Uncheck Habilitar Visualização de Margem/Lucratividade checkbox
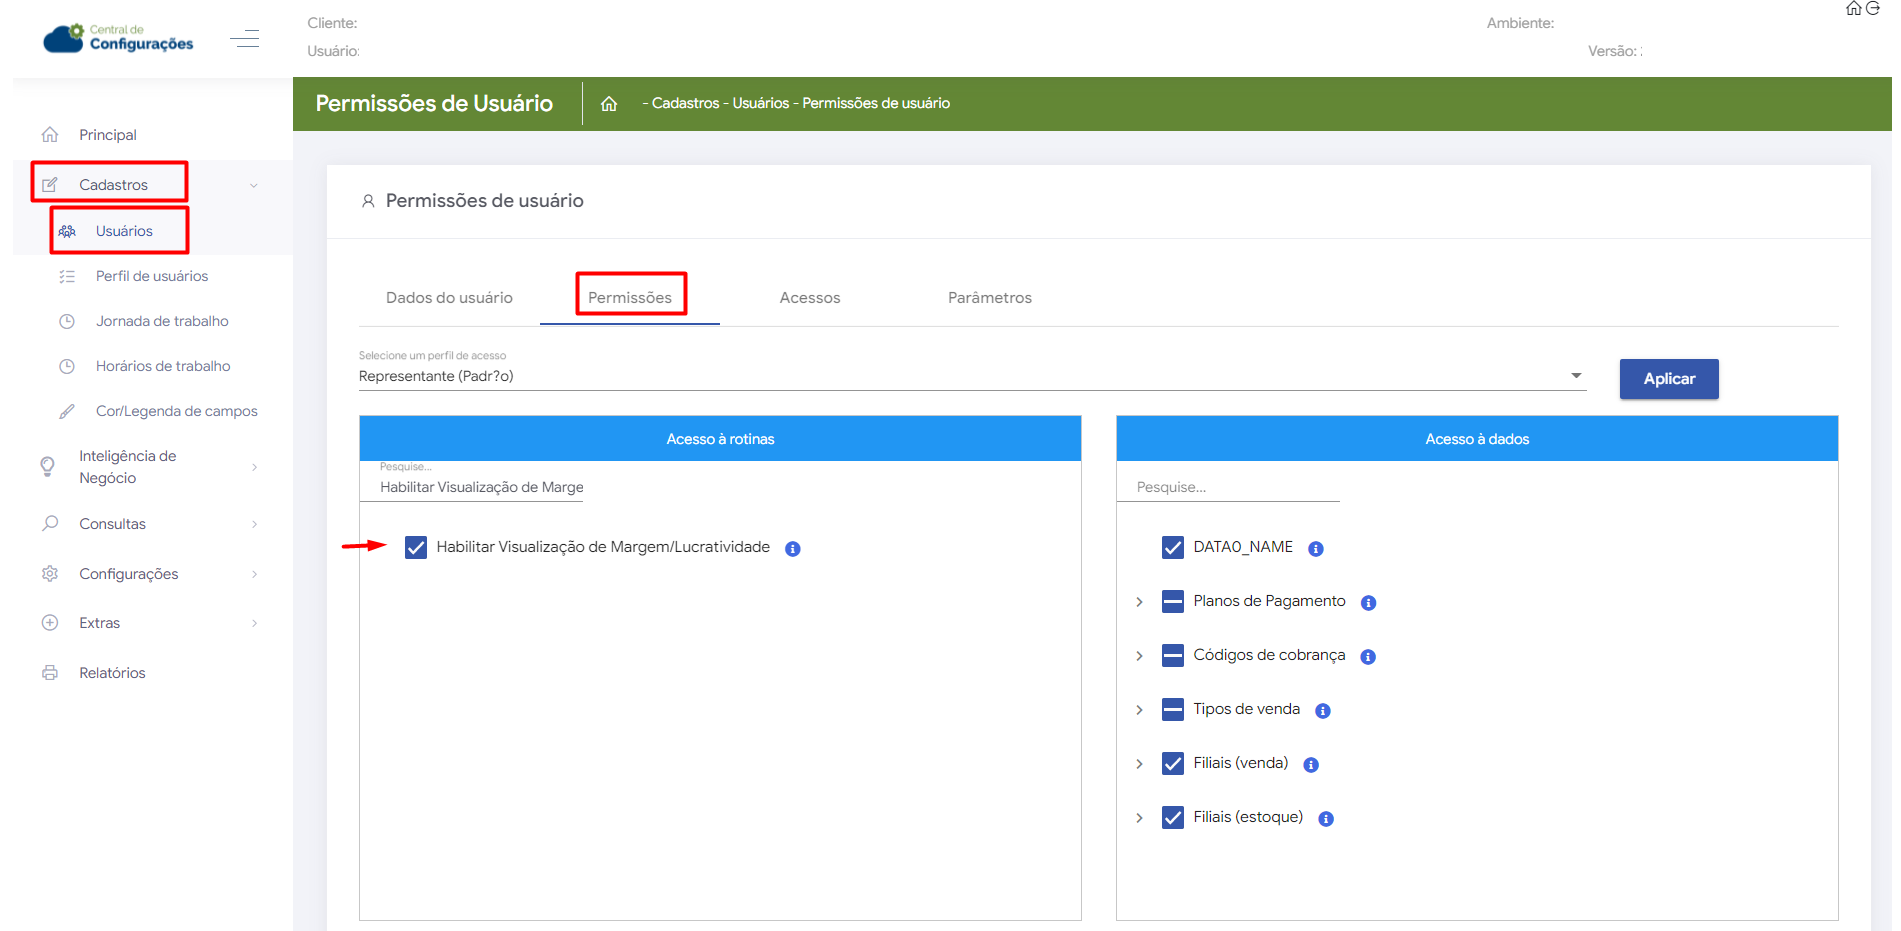The width and height of the screenshot is (1901, 931). coord(416,548)
